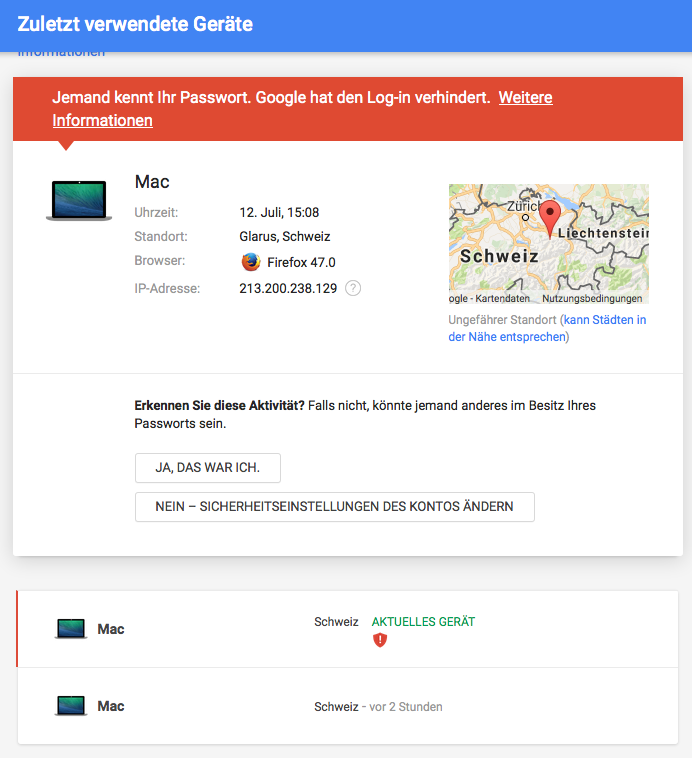Click the large Mac laptop icon
This screenshot has width=692, height=758.
(79, 200)
